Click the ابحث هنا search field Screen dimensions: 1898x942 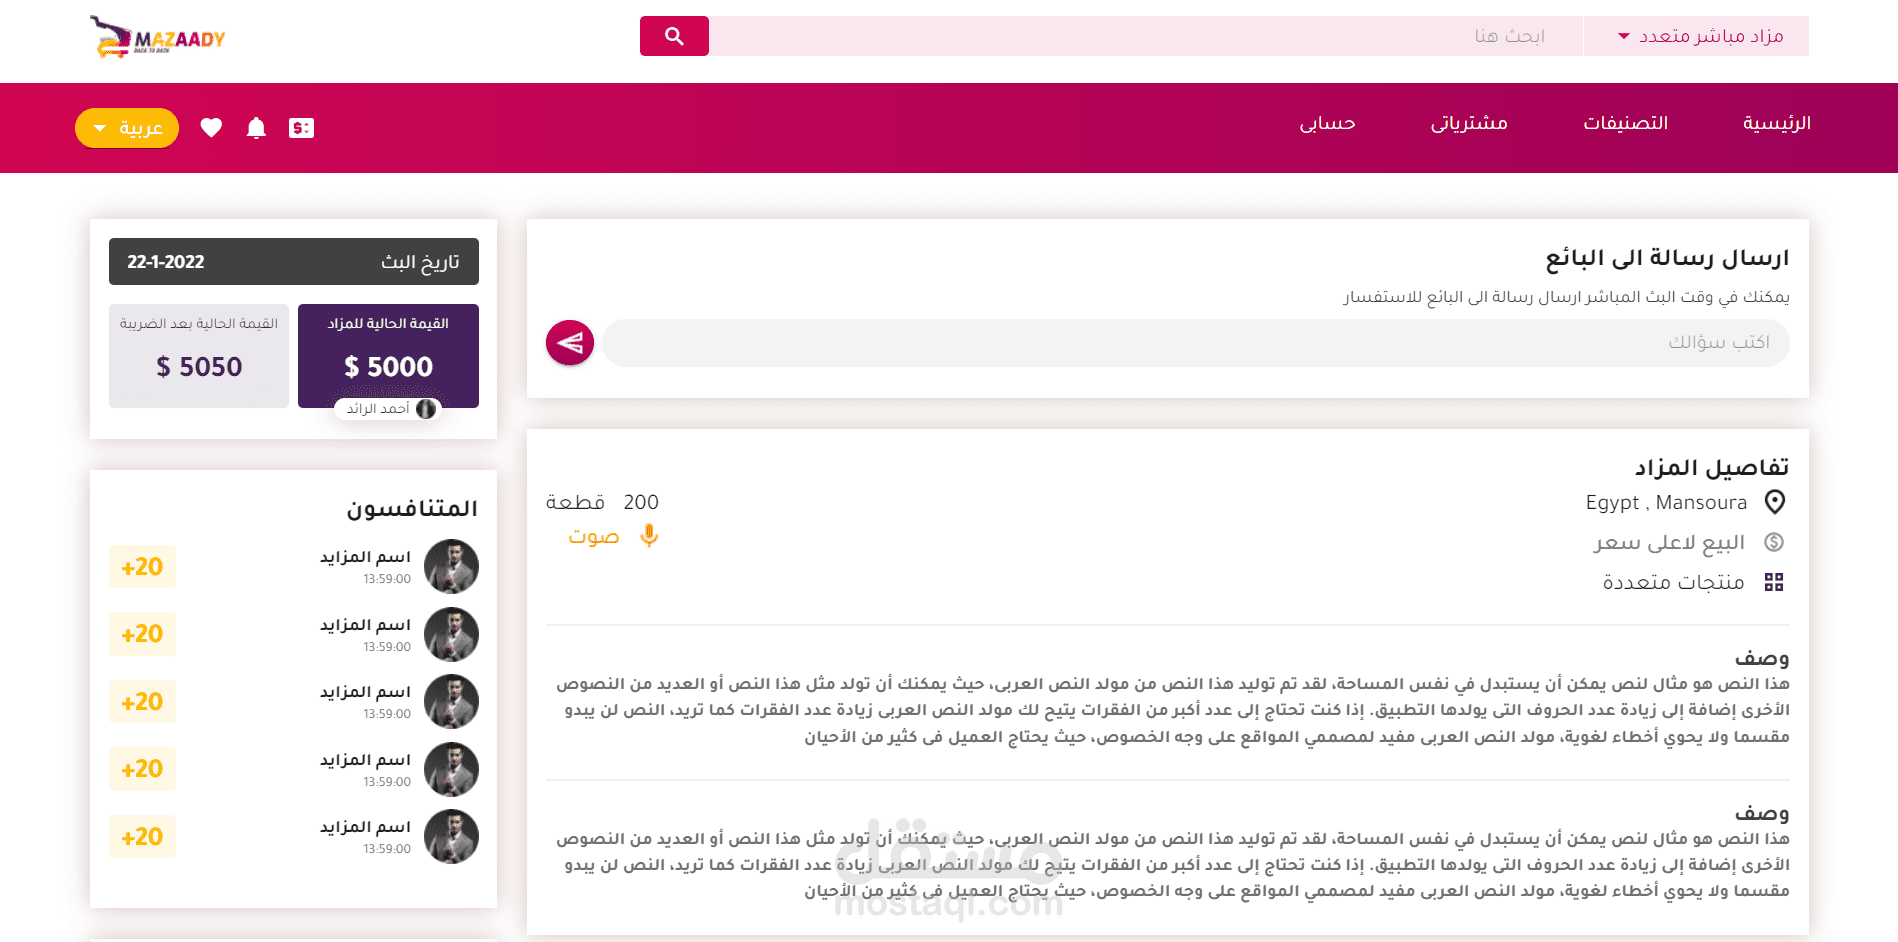pyautogui.click(x=1146, y=36)
